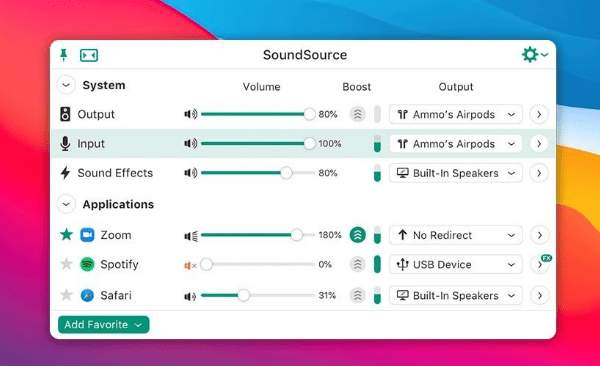
Task: Enable Boost for Safari
Action: (358, 296)
